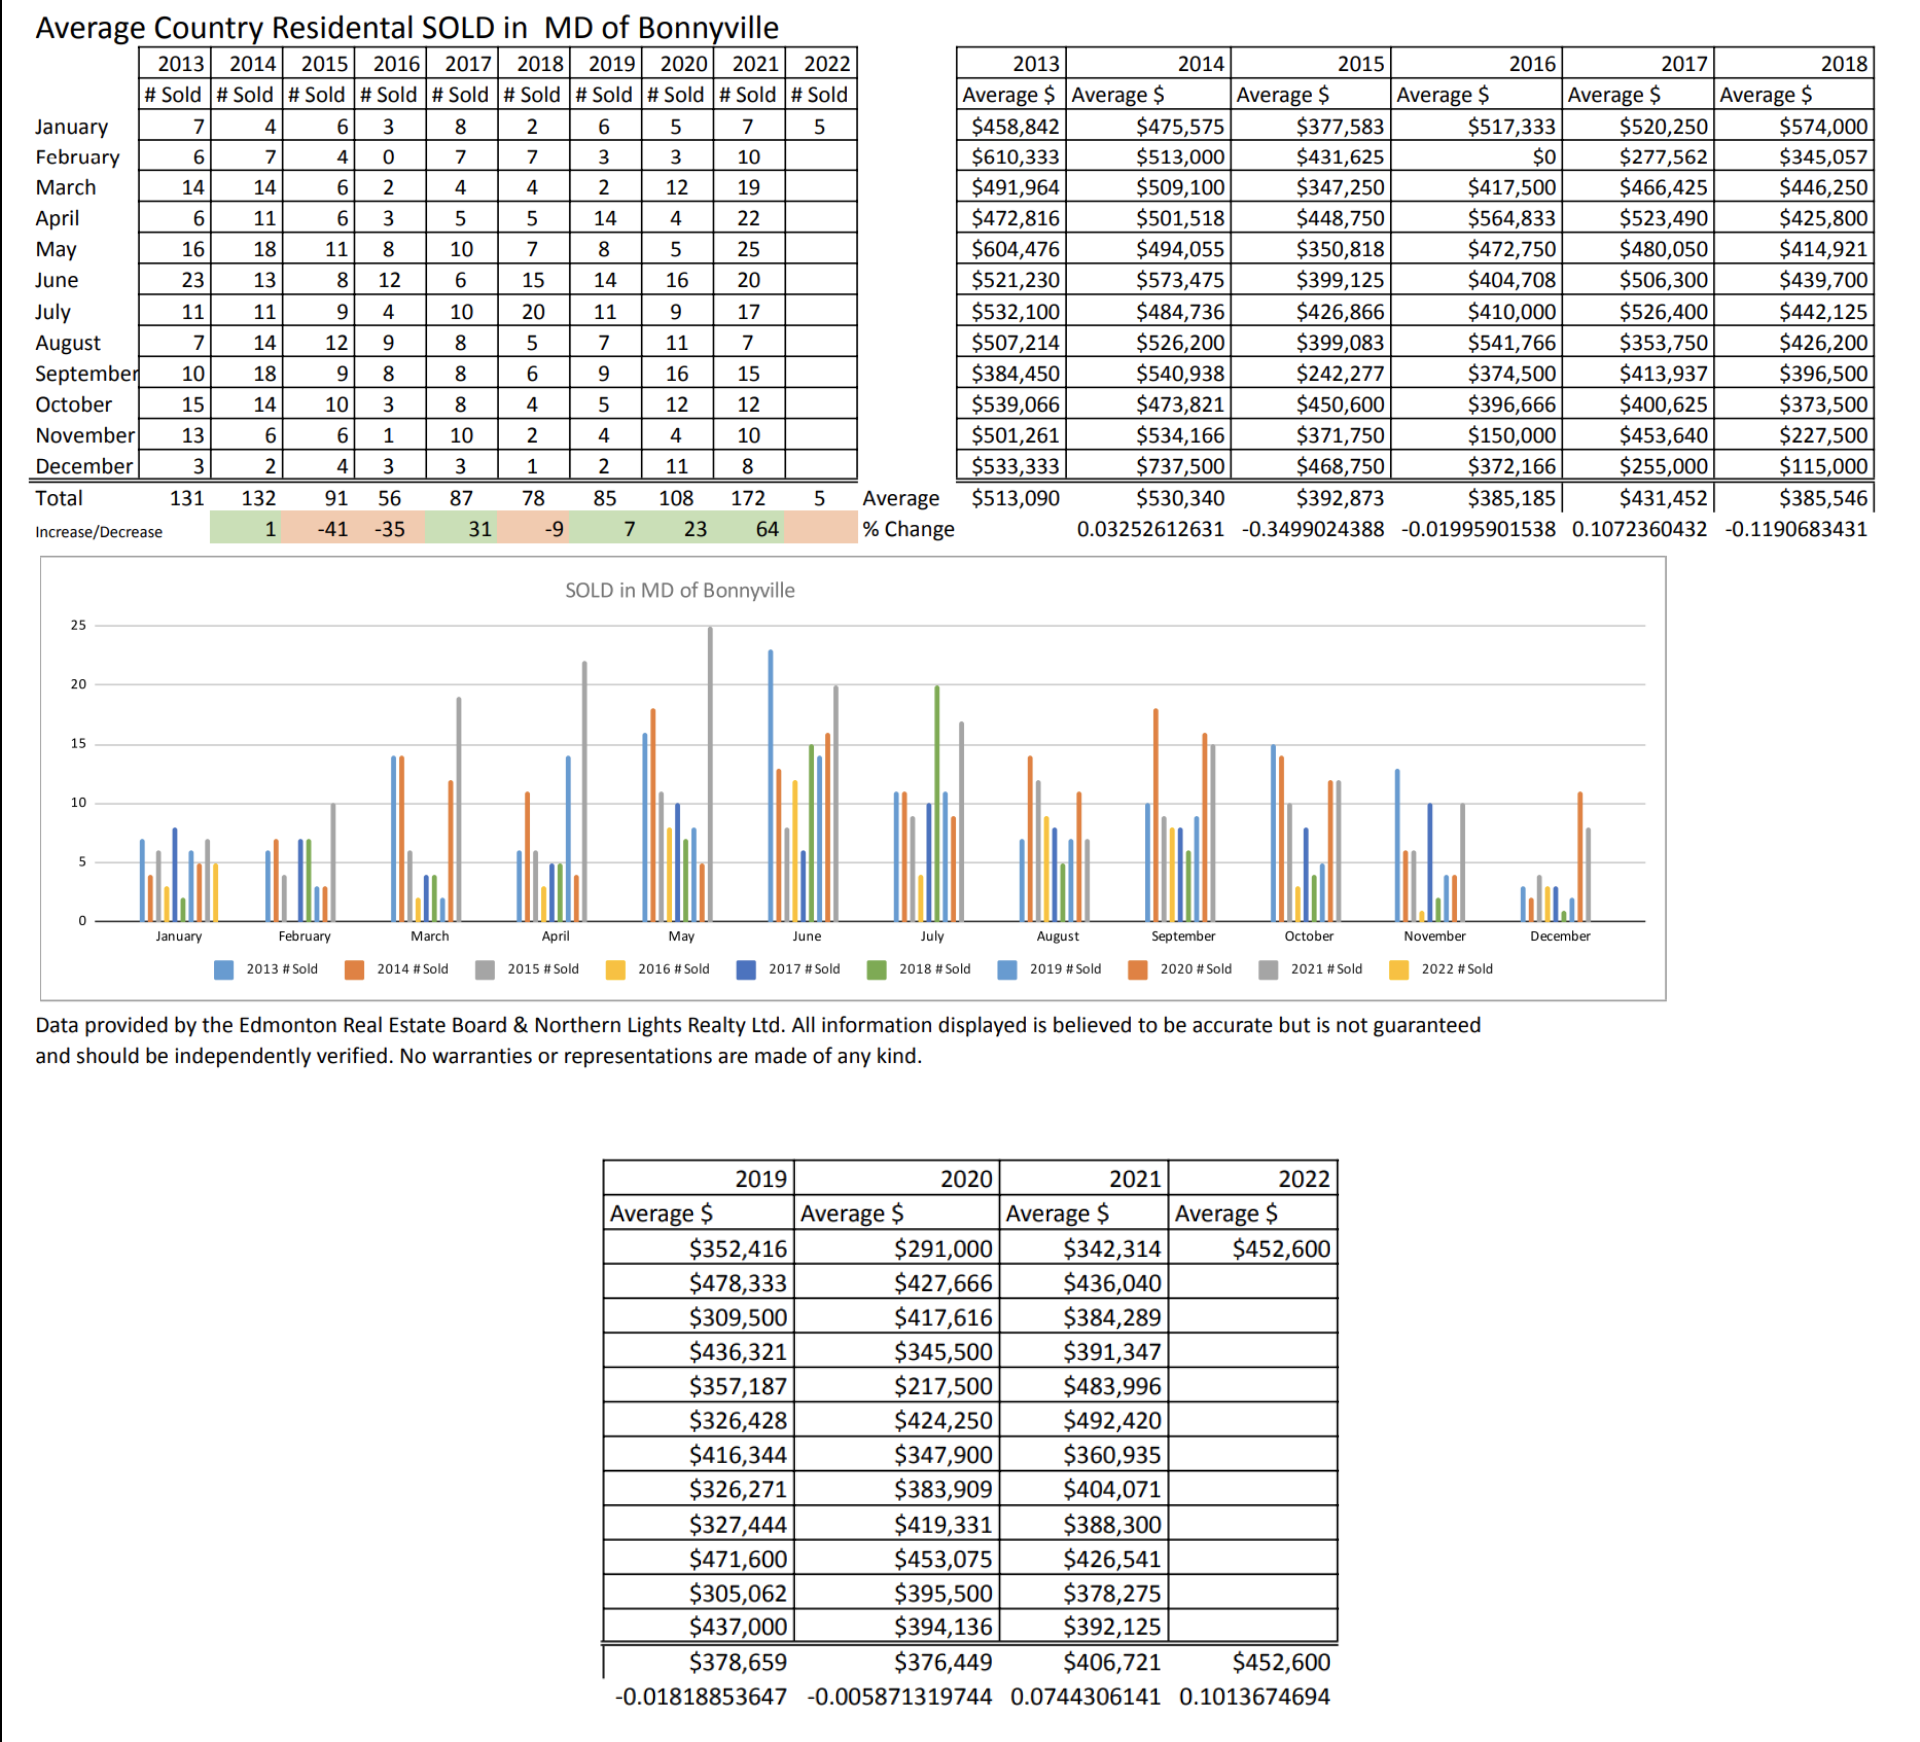Click the $378,659 average in the bottom table

point(738,1662)
